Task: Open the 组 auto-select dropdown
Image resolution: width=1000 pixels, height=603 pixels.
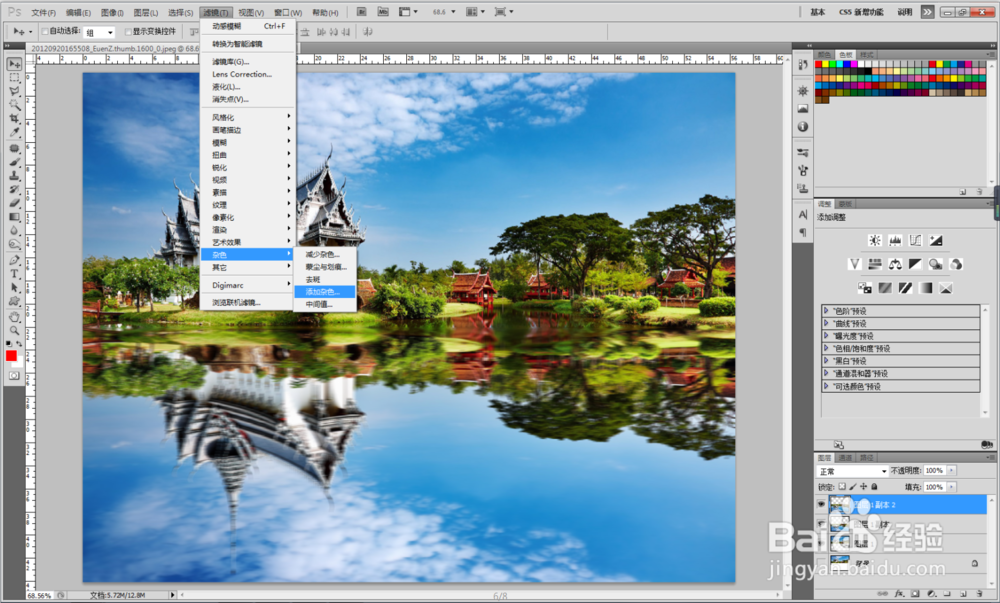Action: [99, 32]
